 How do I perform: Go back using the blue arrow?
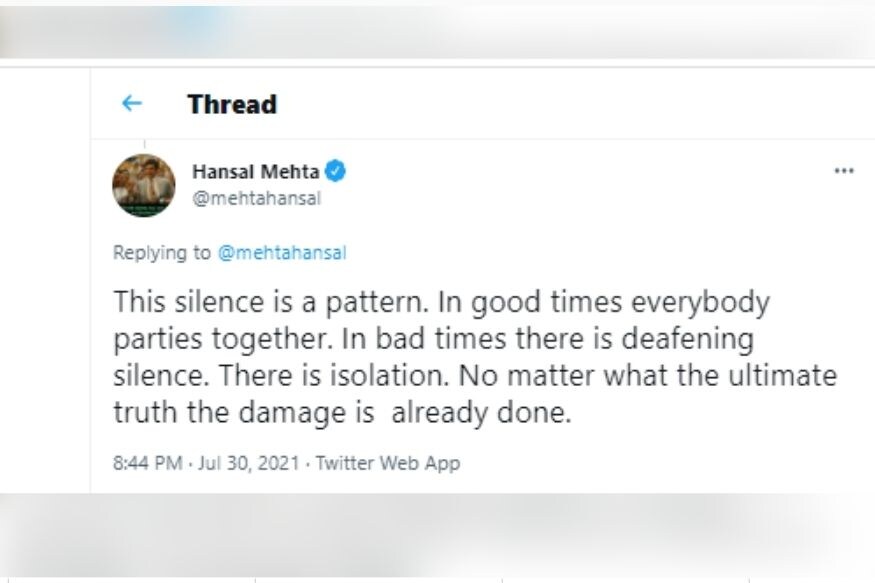[131, 104]
